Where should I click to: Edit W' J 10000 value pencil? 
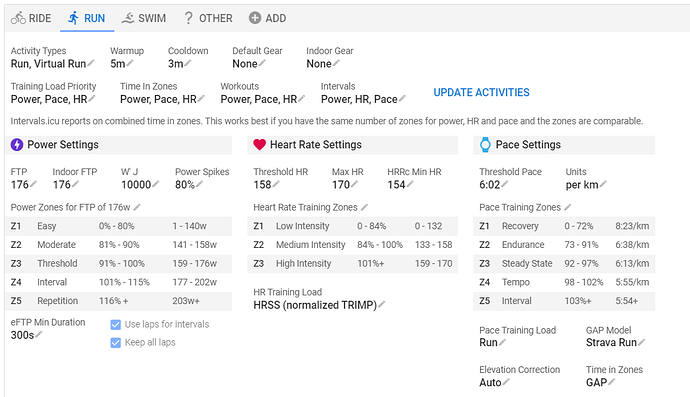[155, 184]
